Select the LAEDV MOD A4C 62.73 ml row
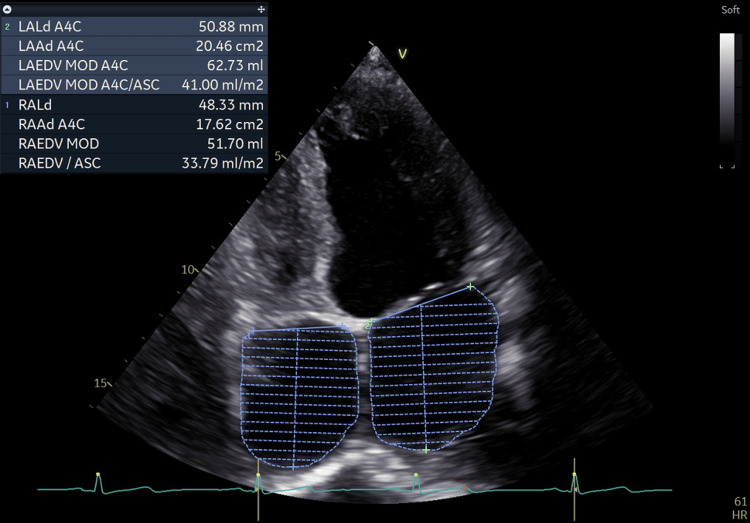This screenshot has width=750, height=523. coord(134,65)
